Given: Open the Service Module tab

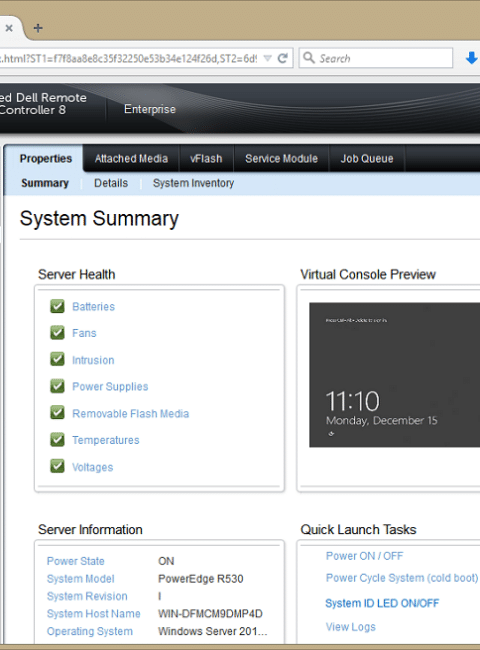Looking at the screenshot, I should pyautogui.click(x=281, y=158).
